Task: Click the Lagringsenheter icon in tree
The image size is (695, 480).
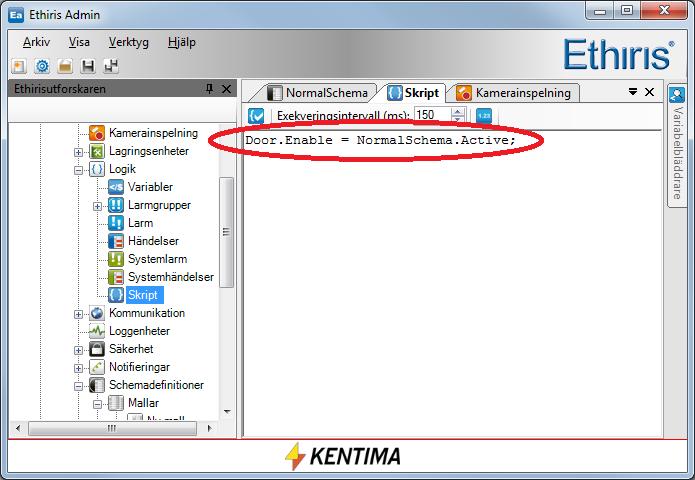Action: pos(97,151)
